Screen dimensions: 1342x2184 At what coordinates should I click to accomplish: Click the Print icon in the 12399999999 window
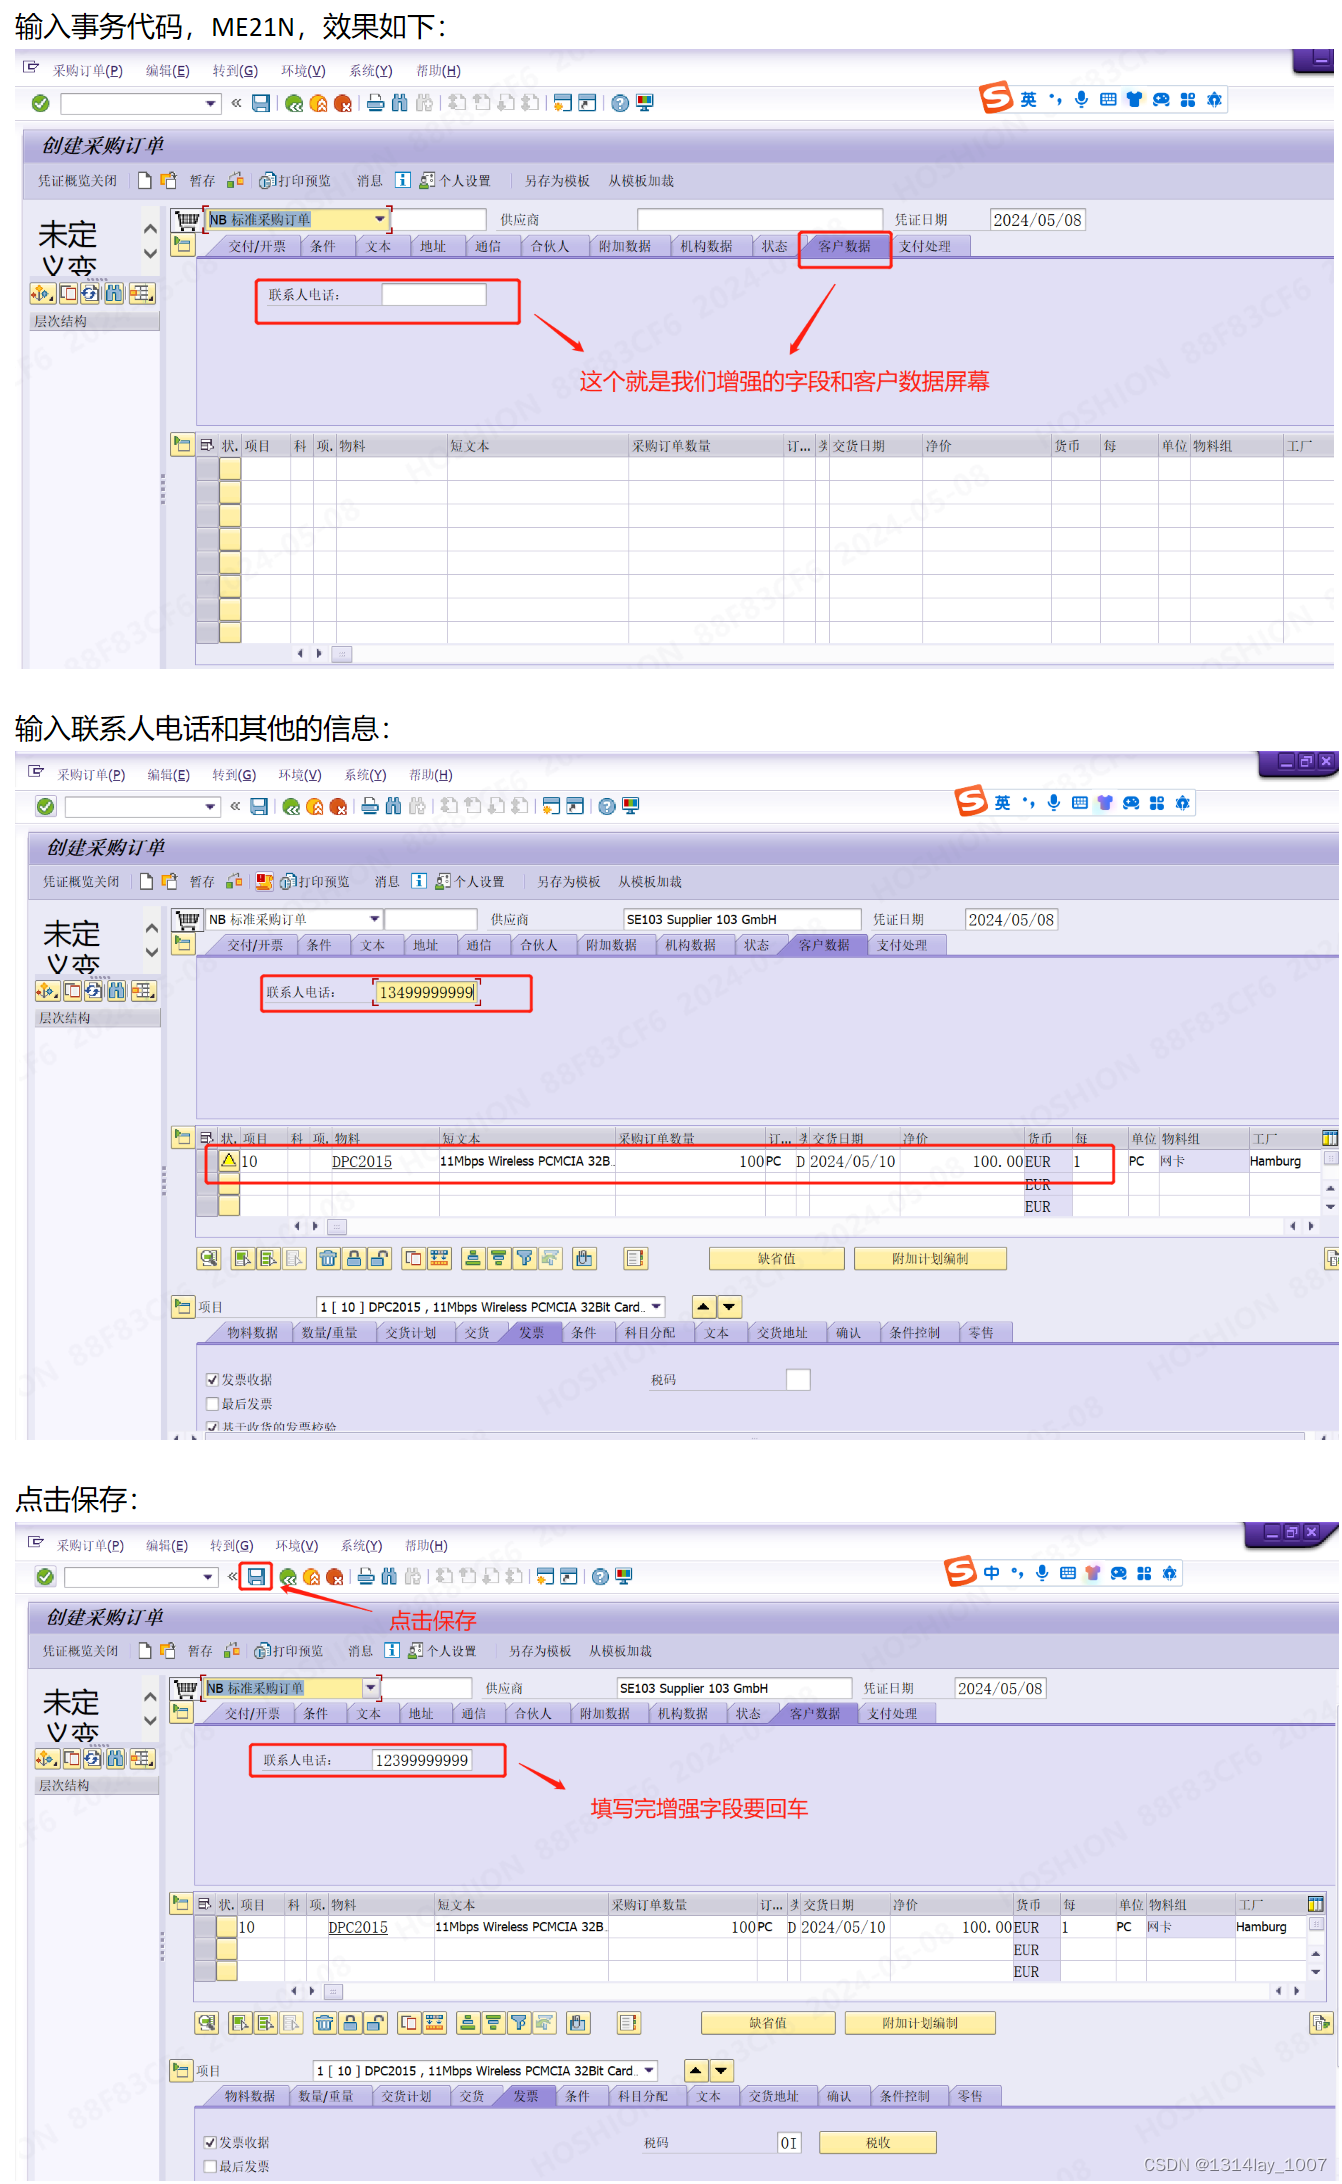coord(366,1577)
